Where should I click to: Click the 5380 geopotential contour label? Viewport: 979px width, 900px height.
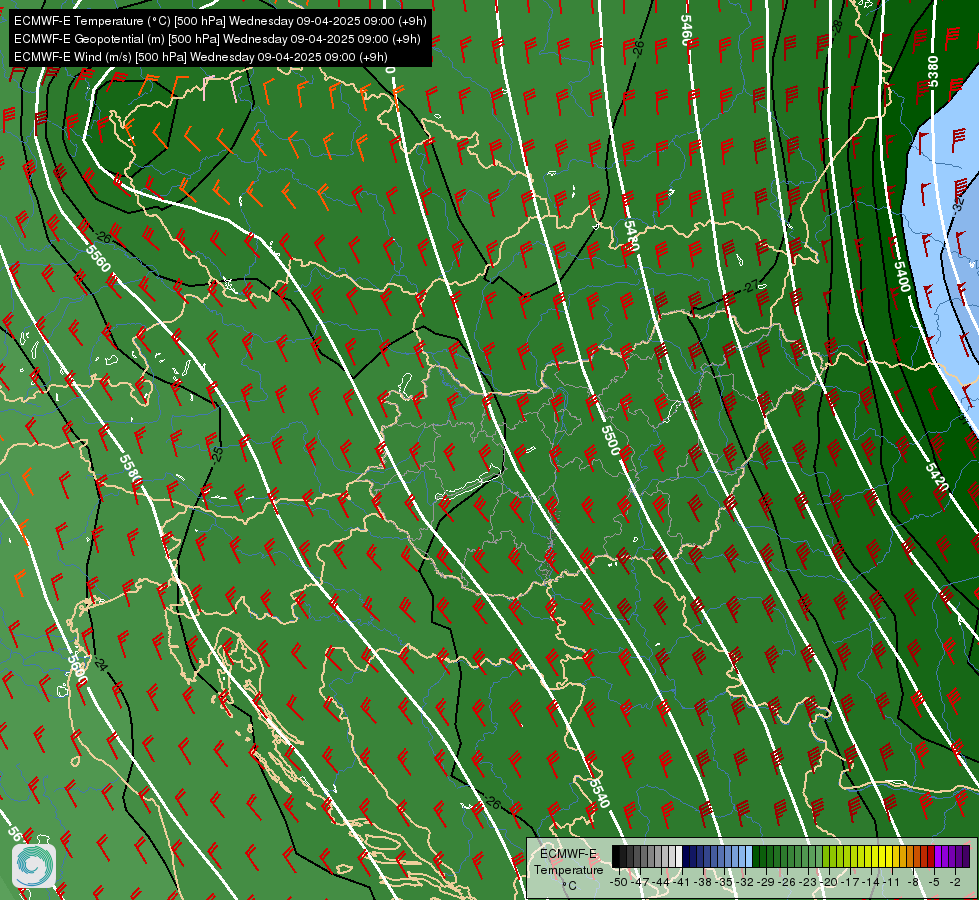tap(933, 72)
